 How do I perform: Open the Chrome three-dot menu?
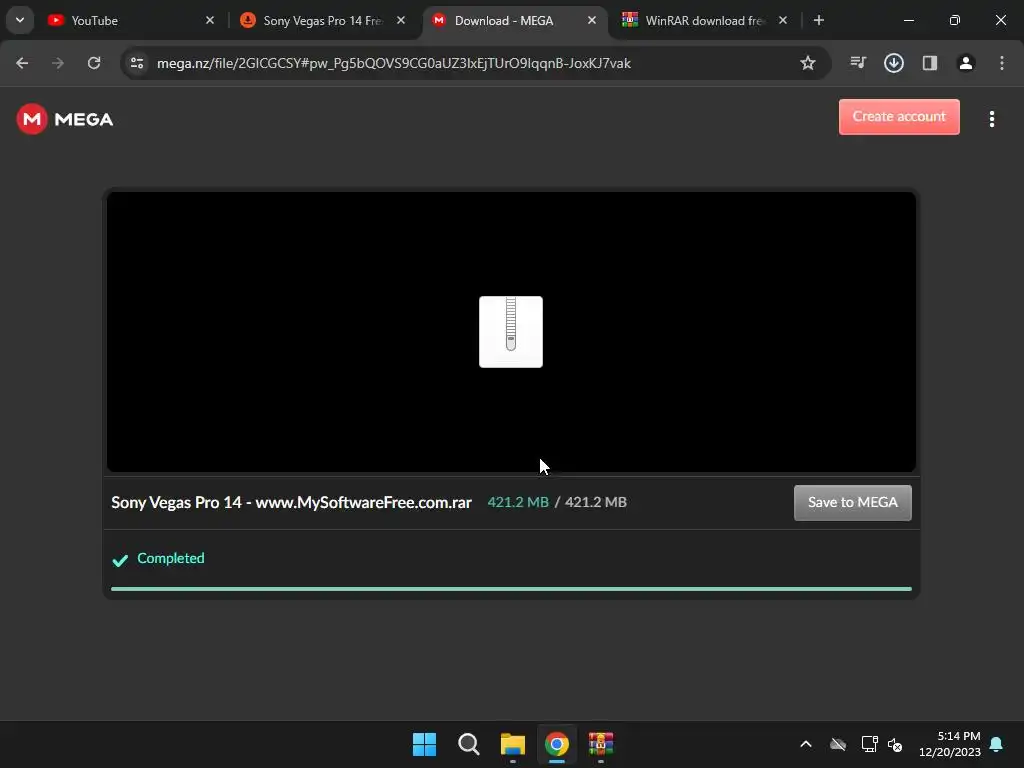coord(1002,63)
